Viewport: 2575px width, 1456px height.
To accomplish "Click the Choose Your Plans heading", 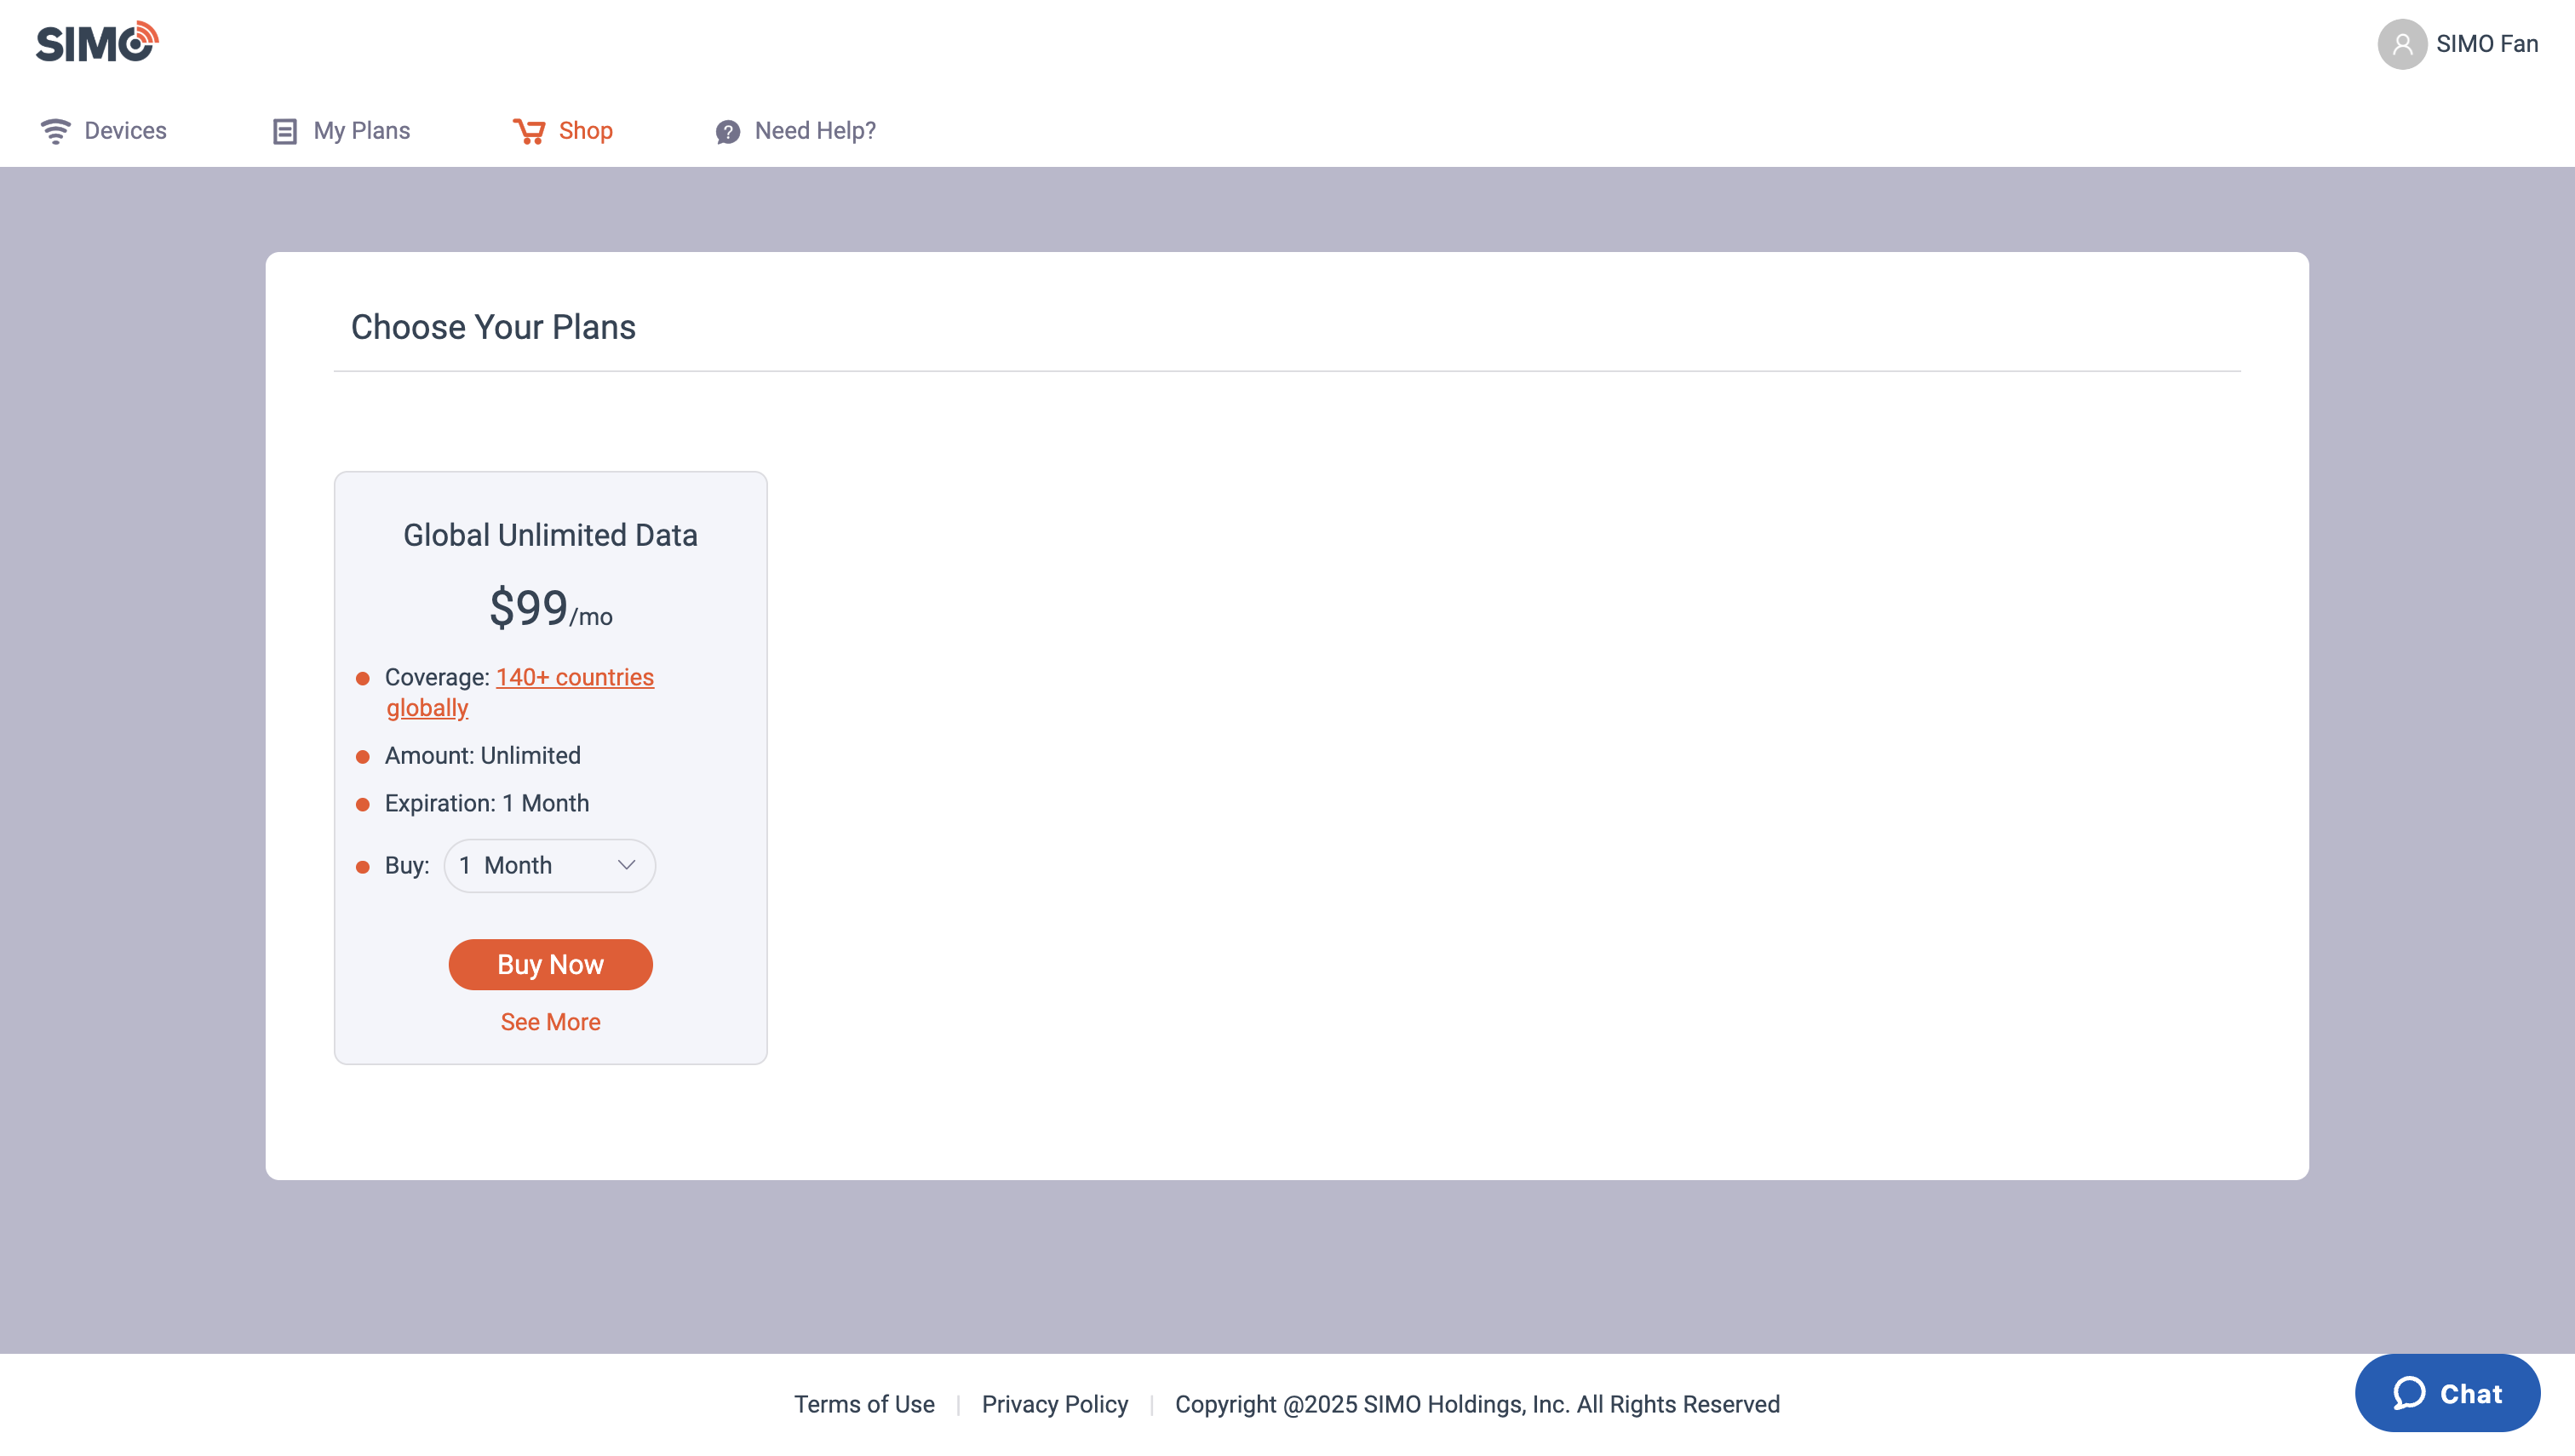I will [x=493, y=327].
